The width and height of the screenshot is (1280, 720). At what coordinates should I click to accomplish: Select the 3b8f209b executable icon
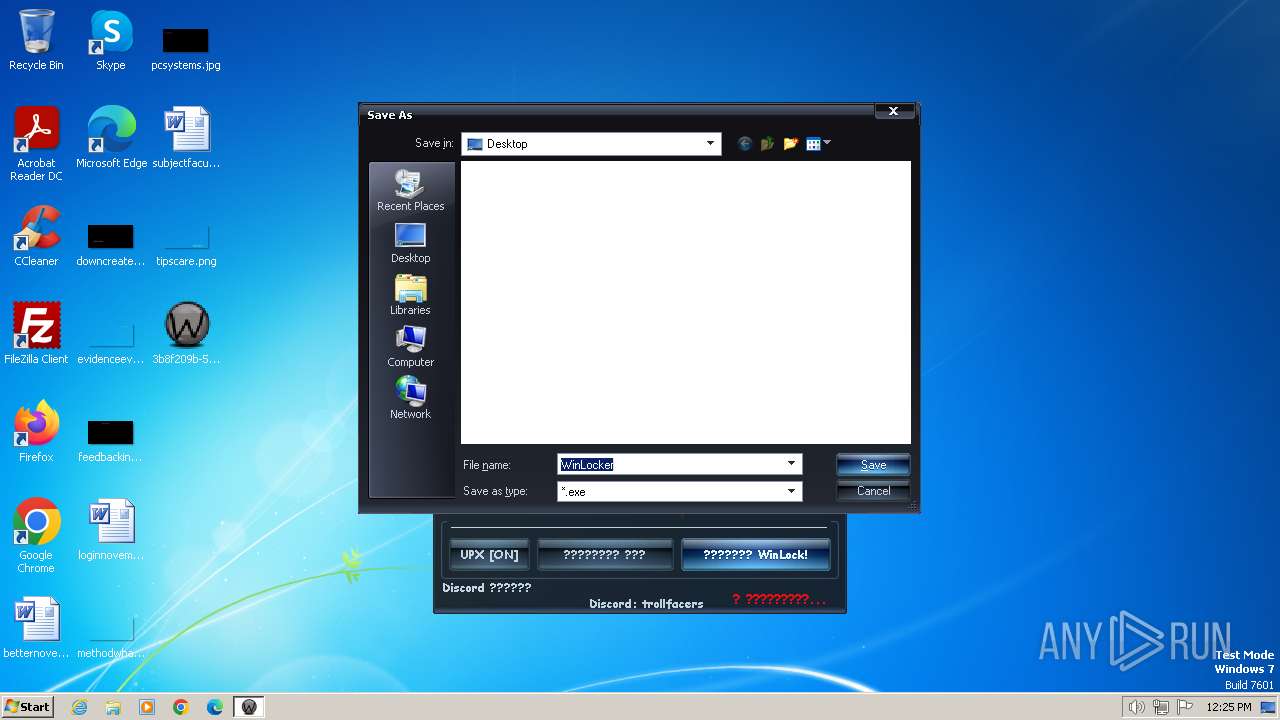(x=186, y=334)
